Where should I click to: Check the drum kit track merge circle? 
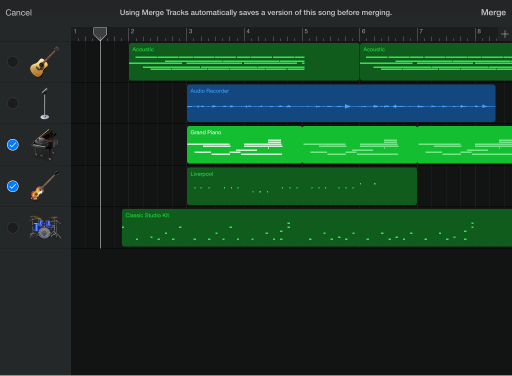tap(13, 228)
